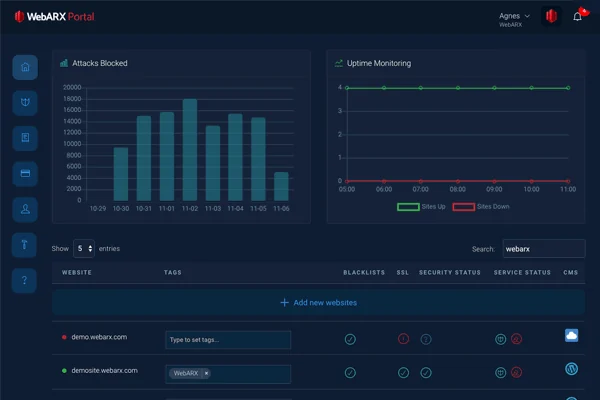The height and width of the screenshot is (400, 600).
Task: Click the WordPress CMS icon for demosite.webarx.com
Action: click(x=571, y=369)
